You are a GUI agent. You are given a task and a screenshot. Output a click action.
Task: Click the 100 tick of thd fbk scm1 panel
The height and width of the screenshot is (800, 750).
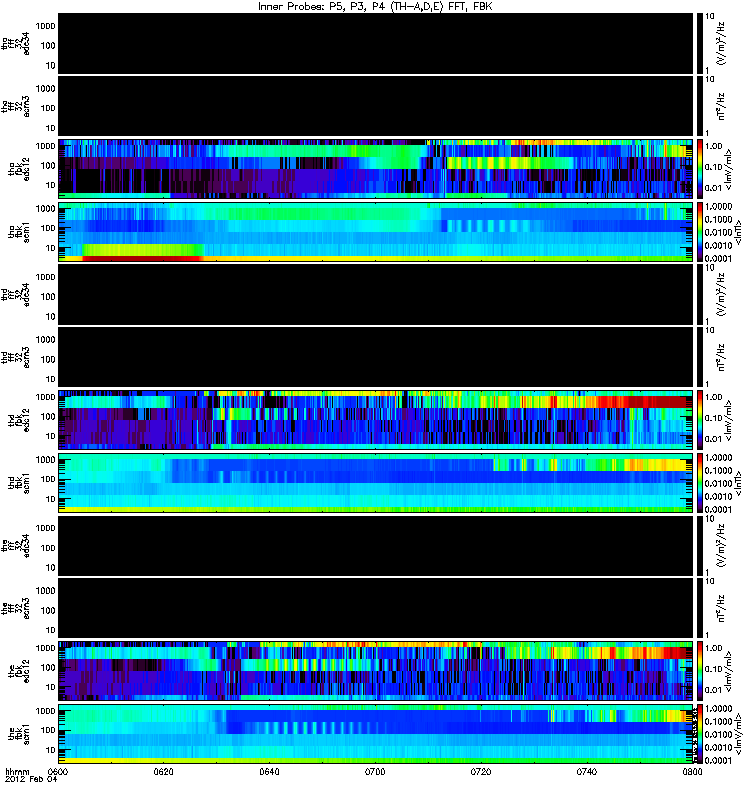pos(48,479)
